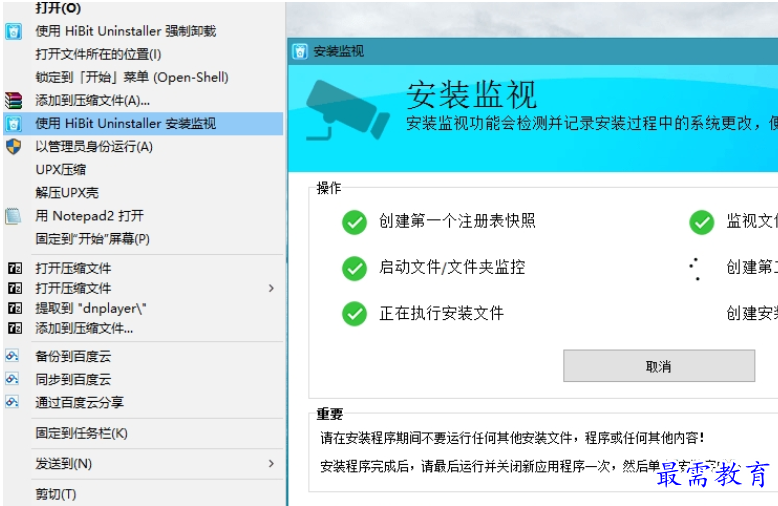Click the 重要 group label
The height and width of the screenshot is (506, 778).
[330, 413]
